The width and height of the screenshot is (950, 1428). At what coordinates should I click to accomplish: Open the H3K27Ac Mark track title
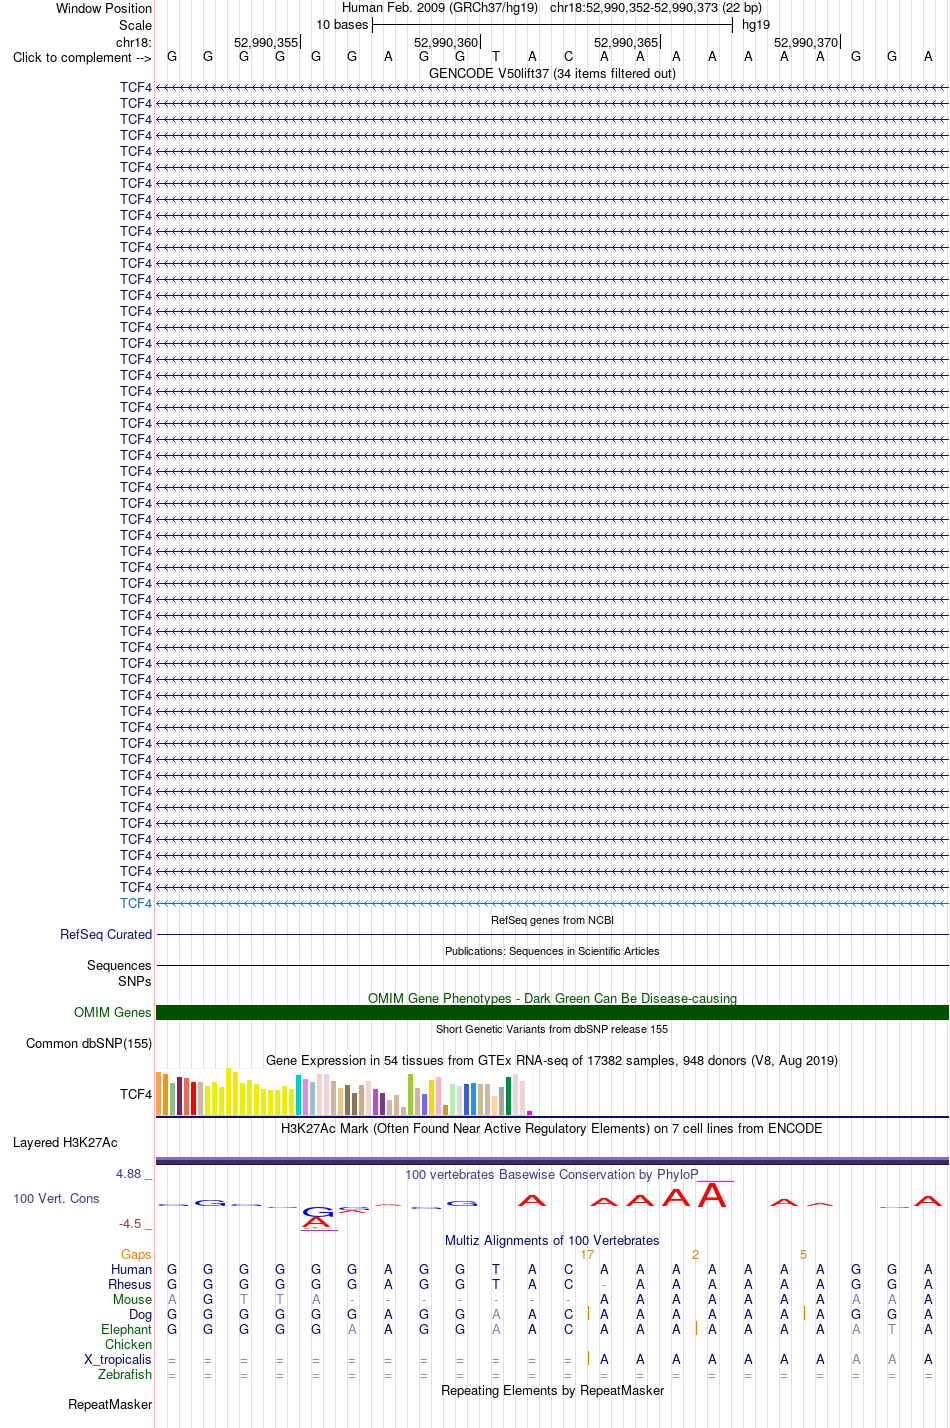tap(552, 1128)
